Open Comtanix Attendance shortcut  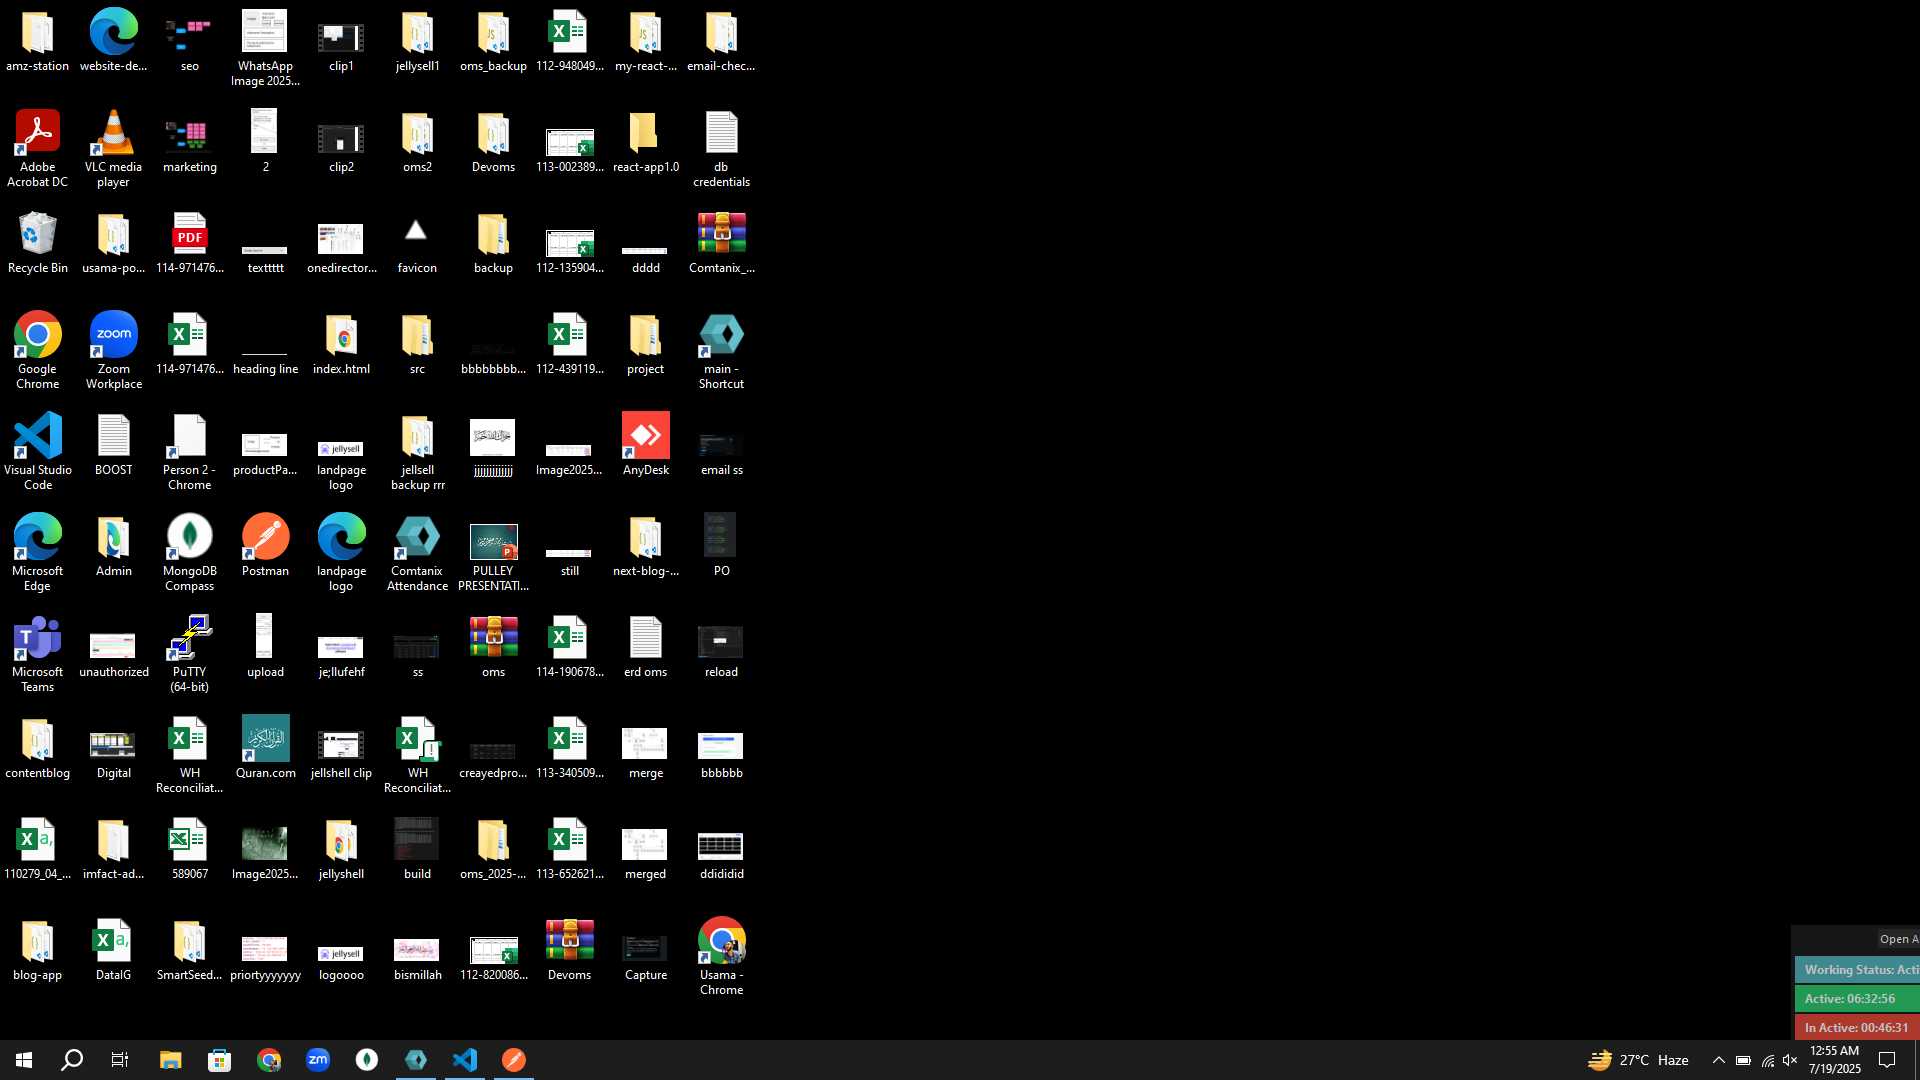pos(418,552)
